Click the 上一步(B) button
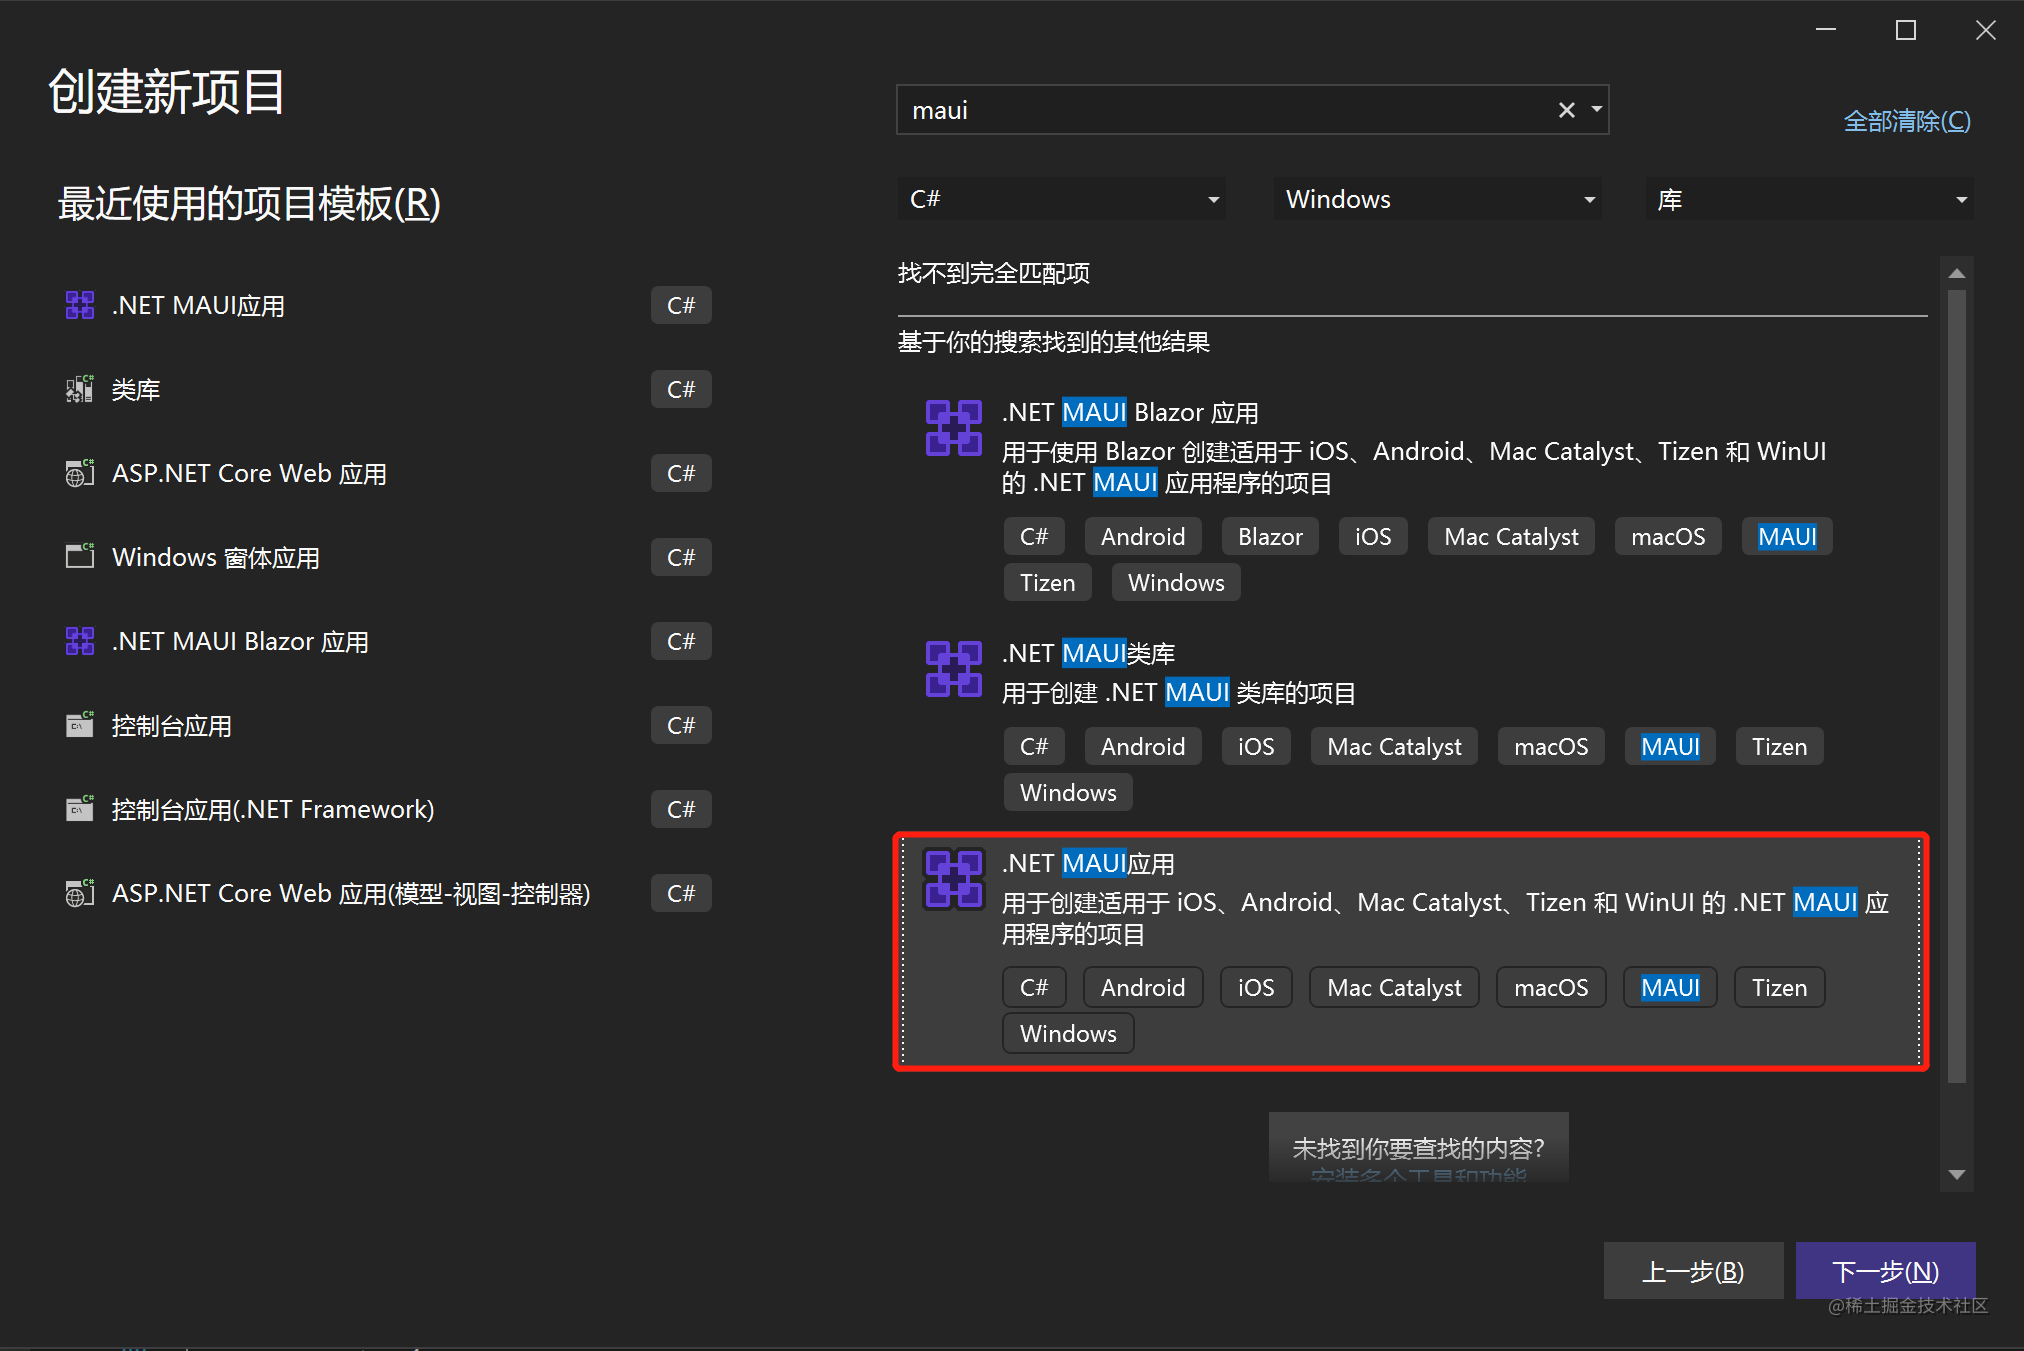Screen dimensions: 2024x1351 pos(1693,1271)
